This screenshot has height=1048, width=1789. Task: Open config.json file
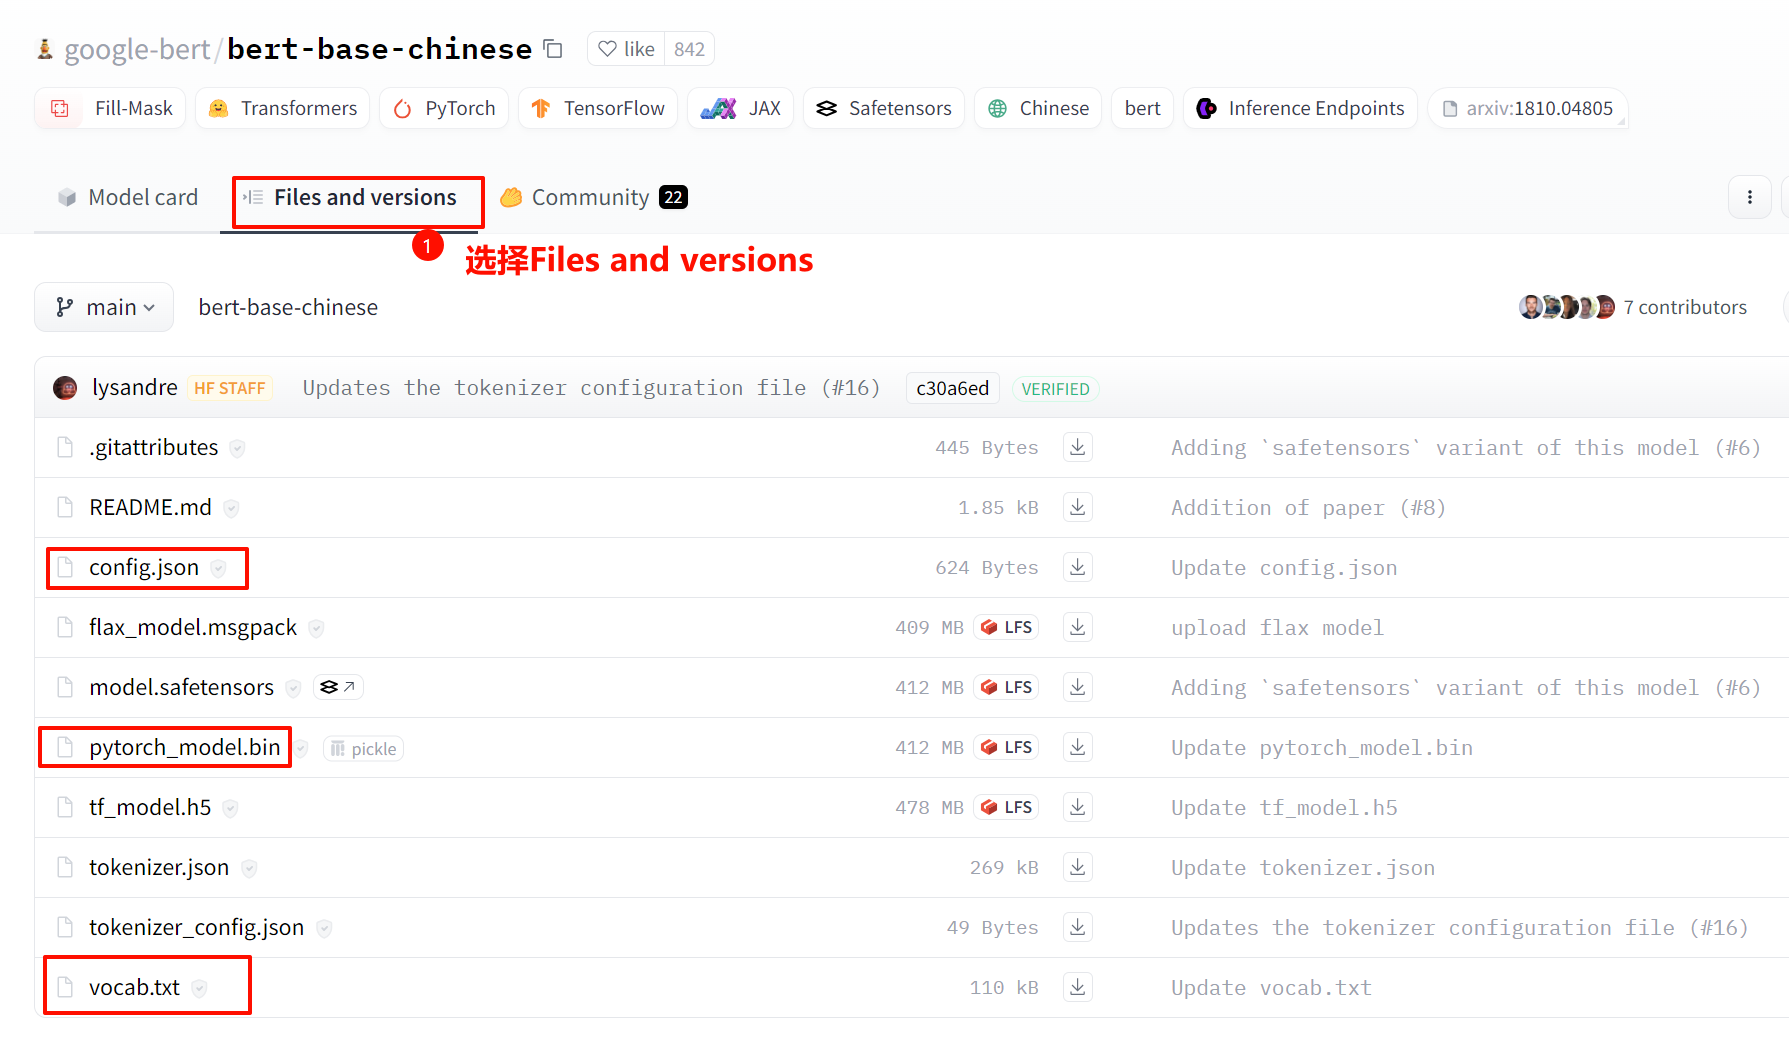tap(144, 567)
